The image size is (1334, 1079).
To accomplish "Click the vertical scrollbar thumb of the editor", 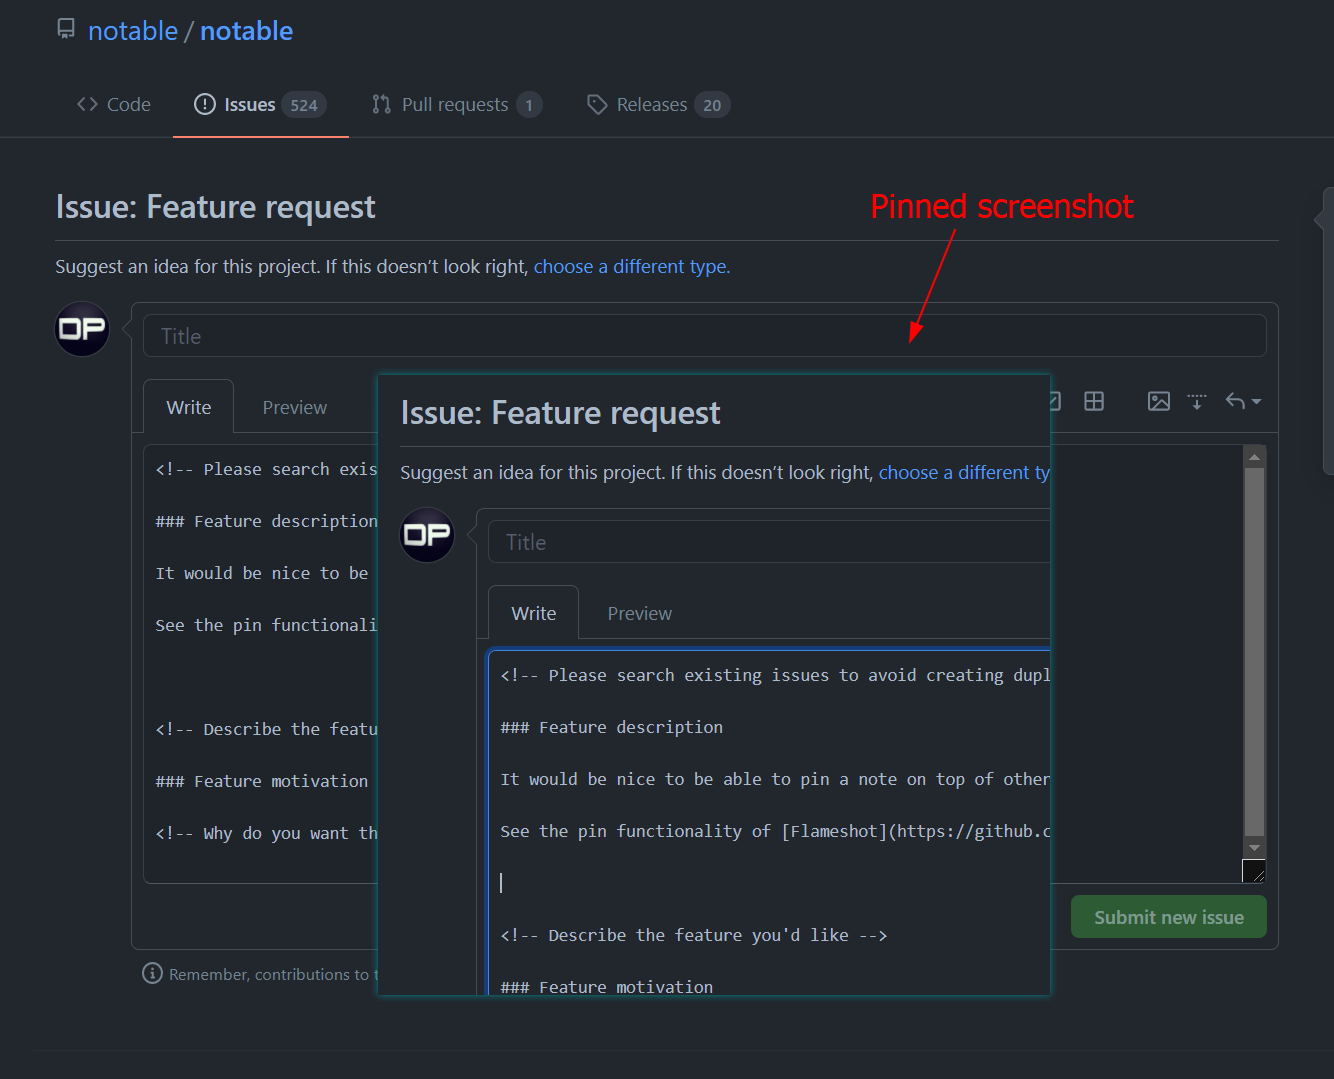I will pos(1254,650).
